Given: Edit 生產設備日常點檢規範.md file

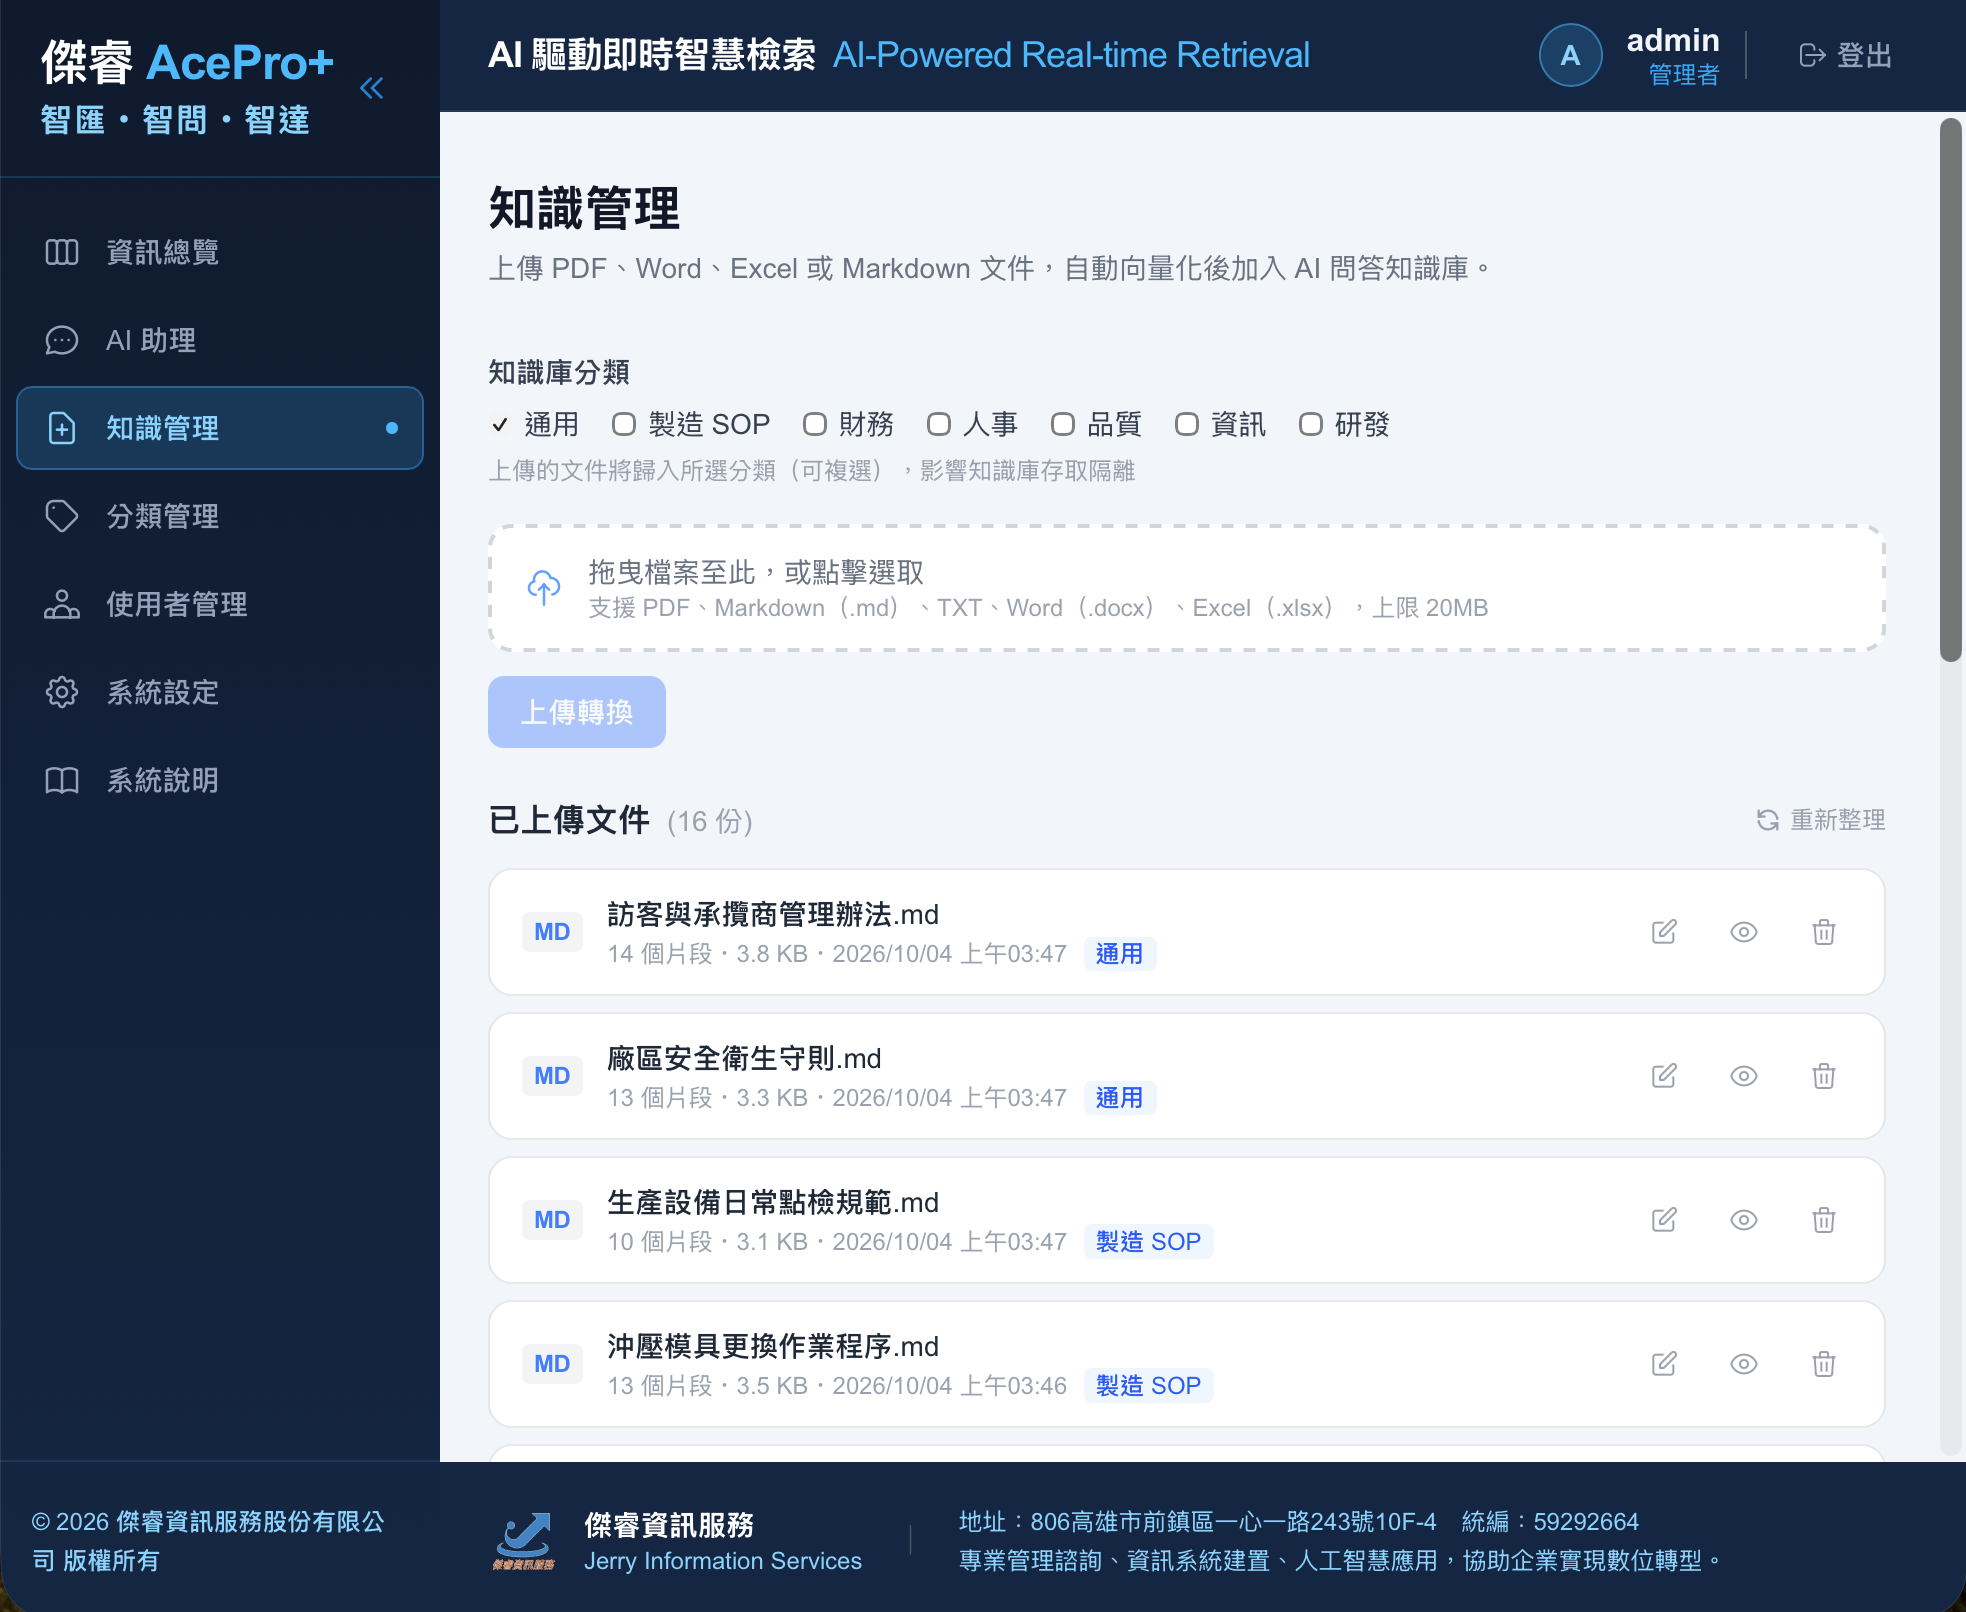Looking at the screenshot, I should [1664, 1220].
